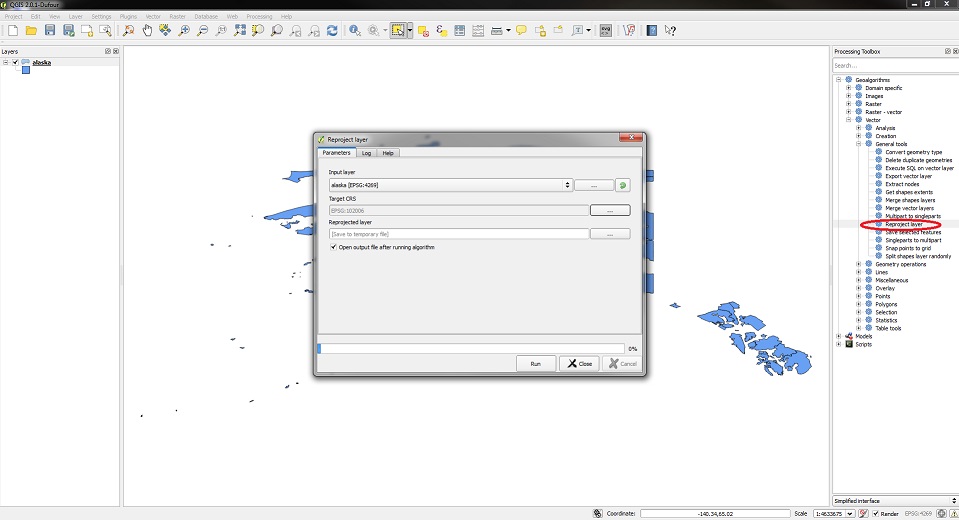Image resolution: width=959 pixels, height=520 pixels.
Task: Click the Input layer browse button
Action: tap(594, 185)
